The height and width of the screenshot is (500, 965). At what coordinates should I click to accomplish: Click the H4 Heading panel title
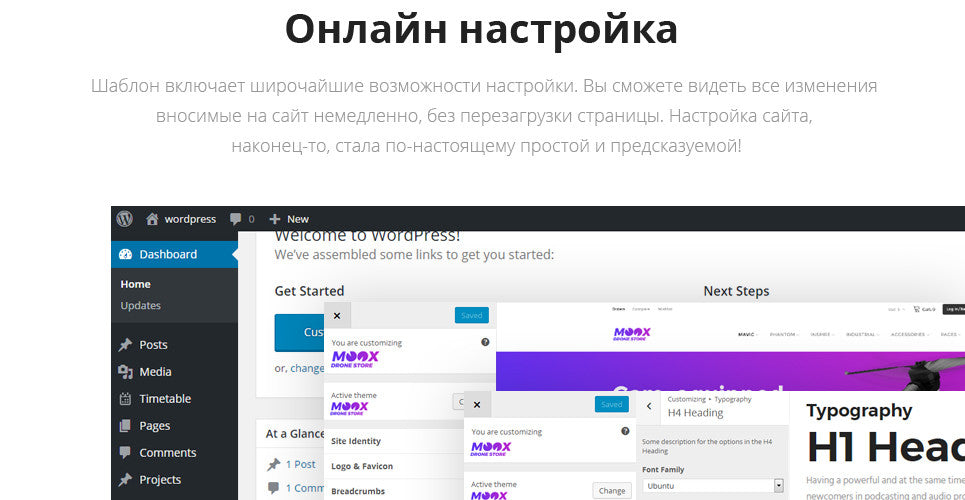[695, 413]
